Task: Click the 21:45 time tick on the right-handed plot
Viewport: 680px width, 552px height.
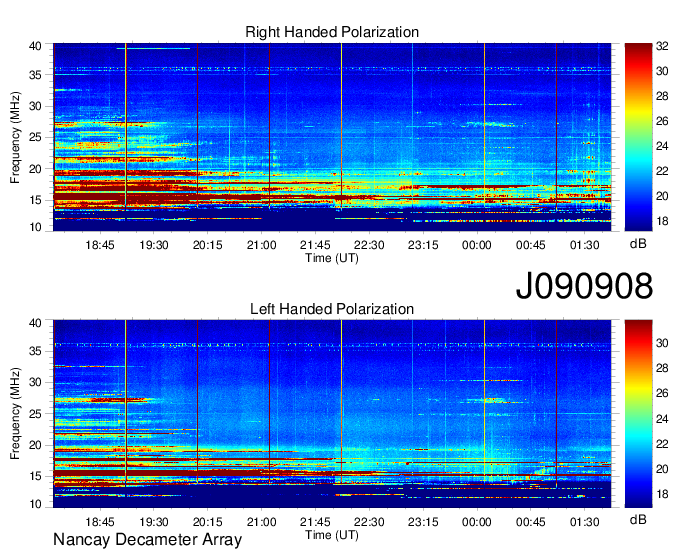Action: point(315,245)
